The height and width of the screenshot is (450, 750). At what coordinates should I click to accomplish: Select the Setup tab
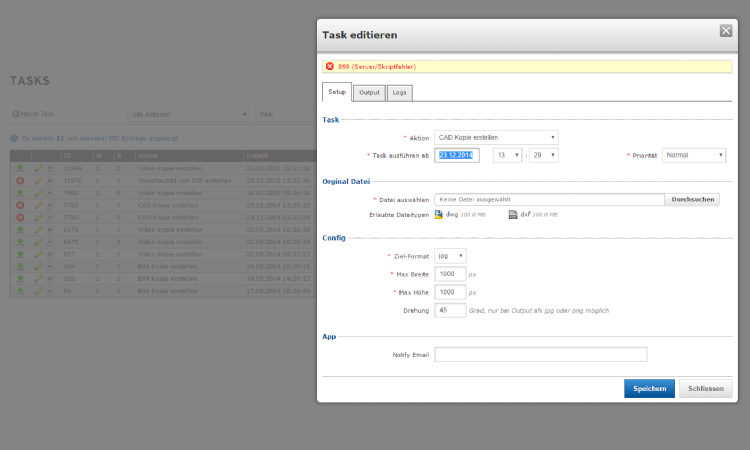click(x=337, y=92)
